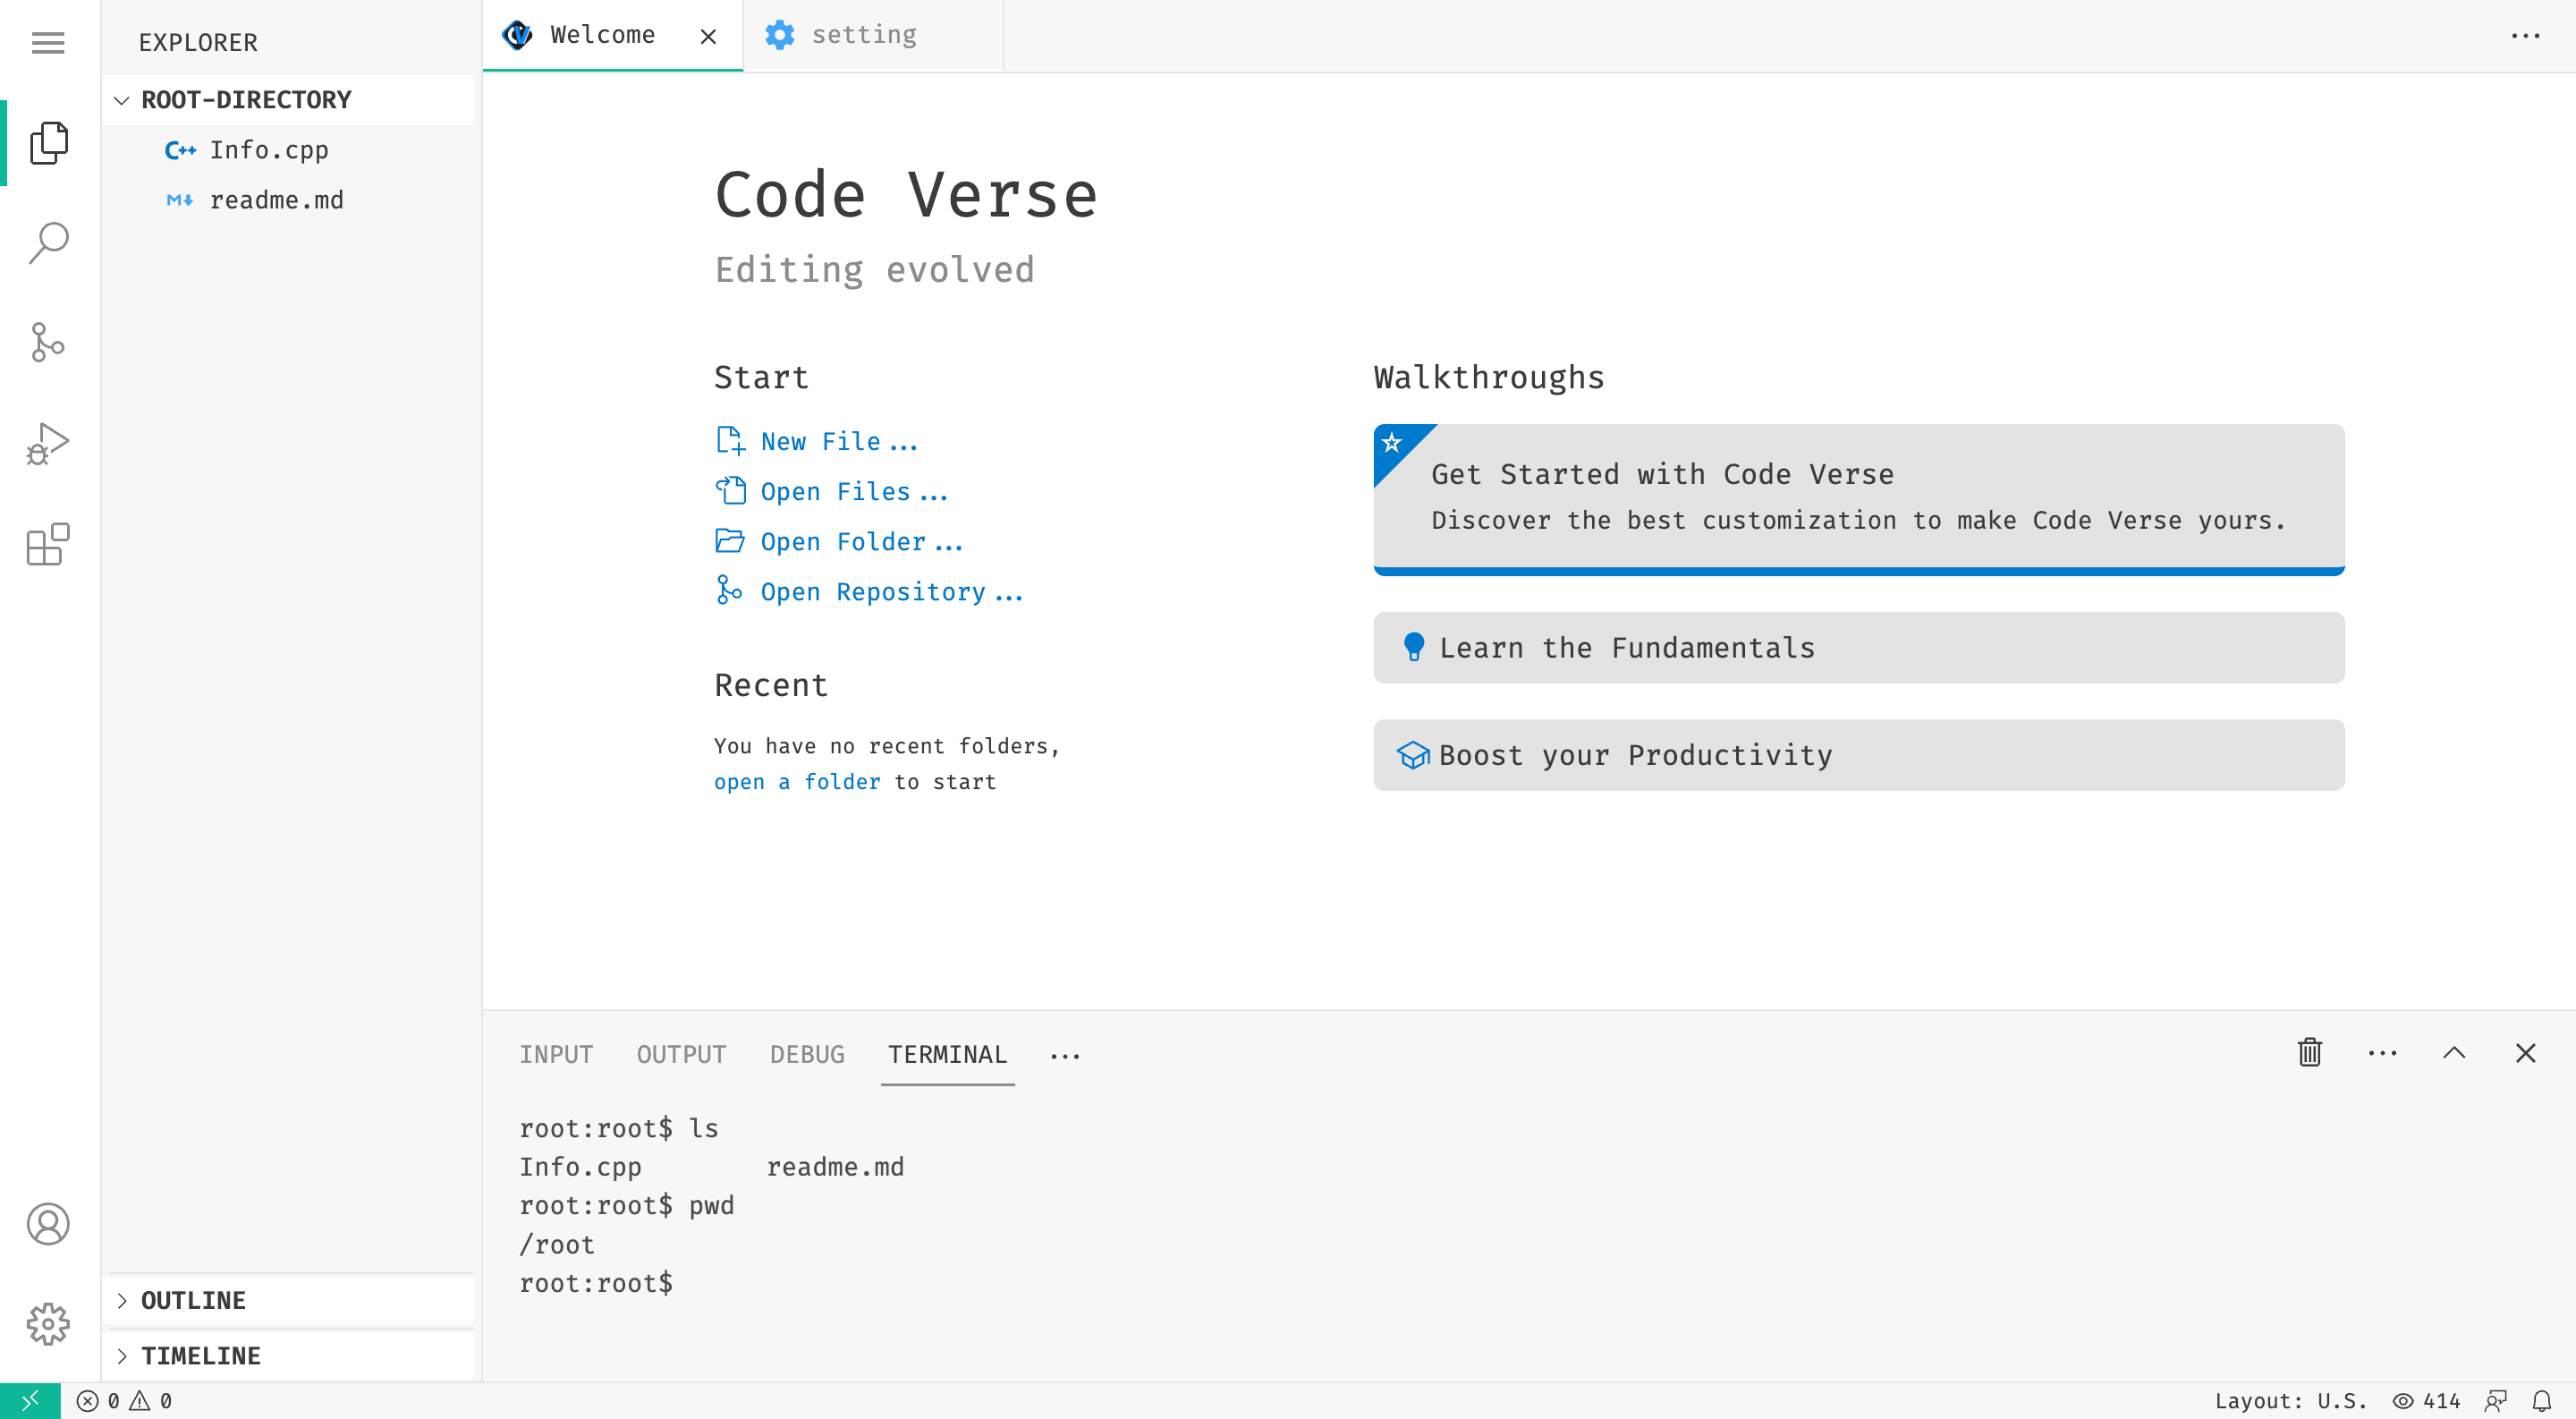Open the Manage gear icon in sidebar
2576x1419 pixels.
click(48, 1324)
